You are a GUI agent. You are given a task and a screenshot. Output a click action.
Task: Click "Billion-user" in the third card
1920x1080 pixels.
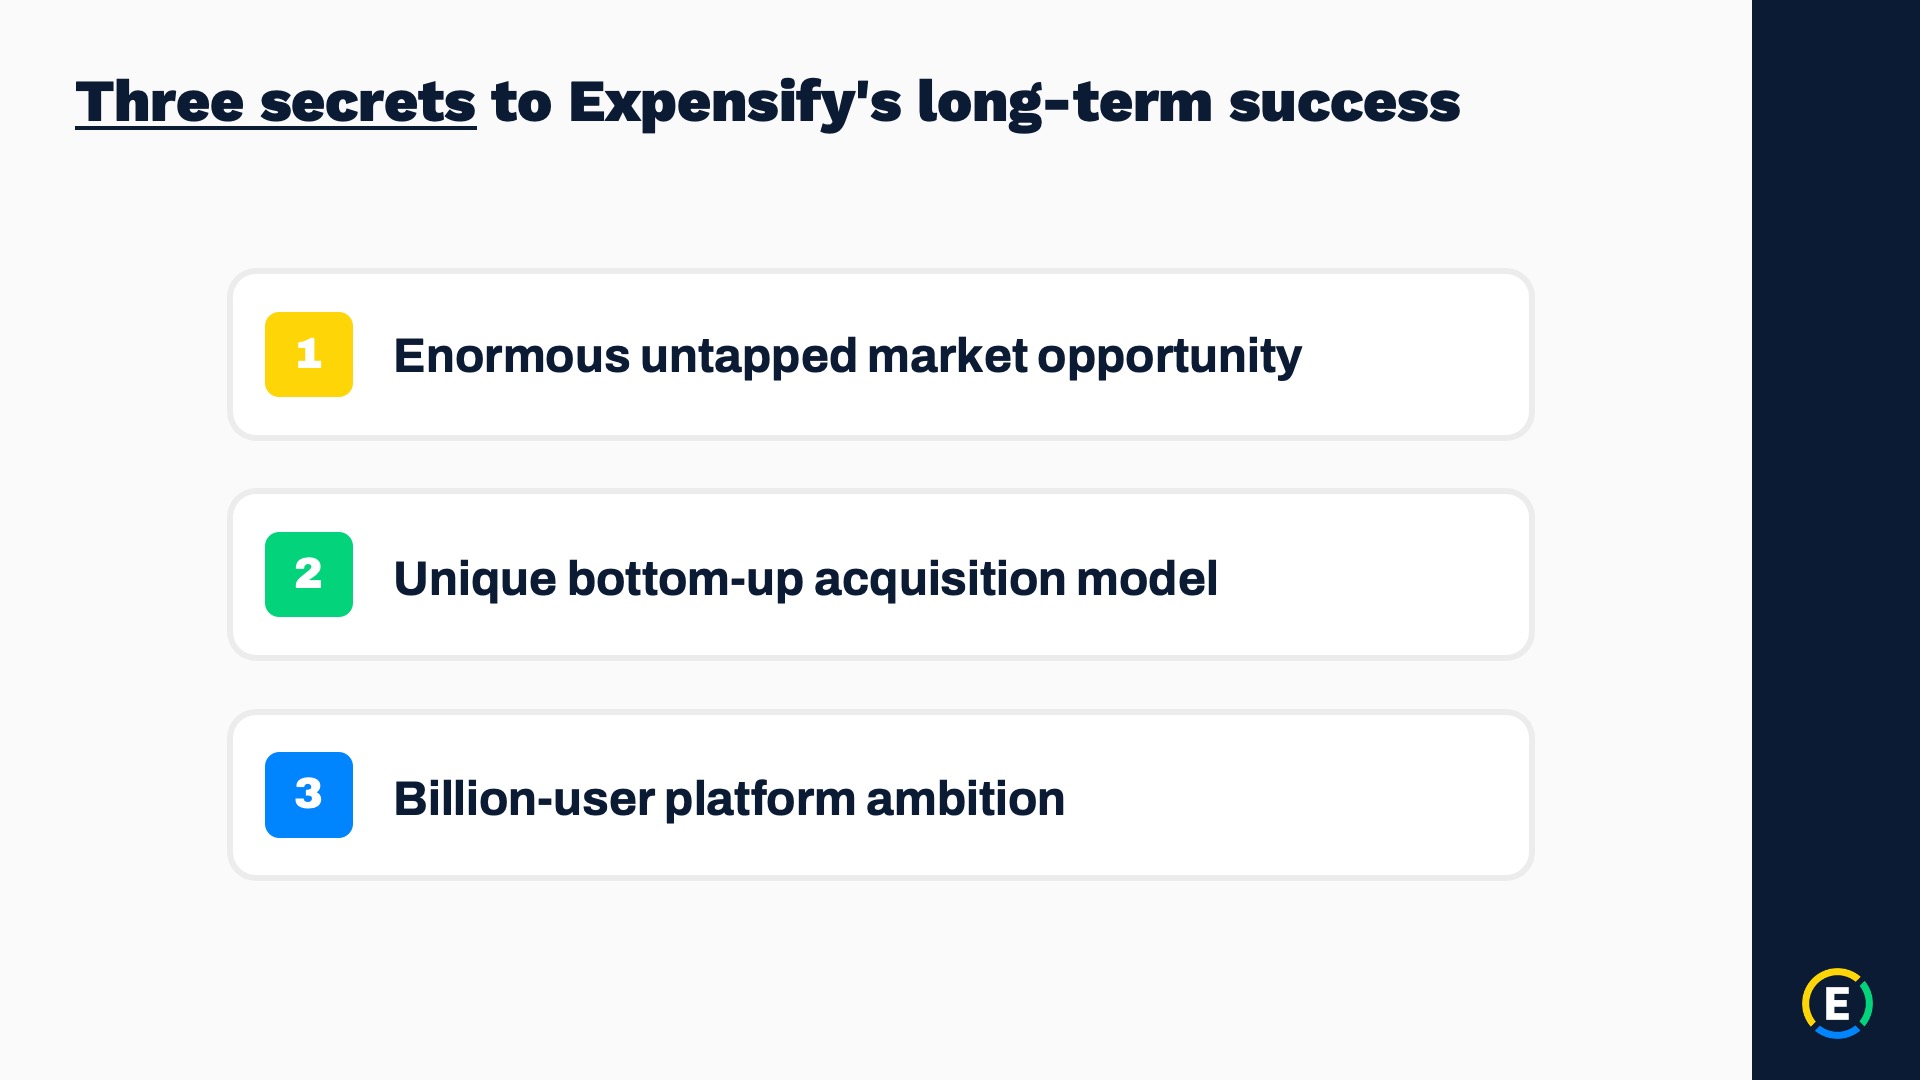[524, 798]
